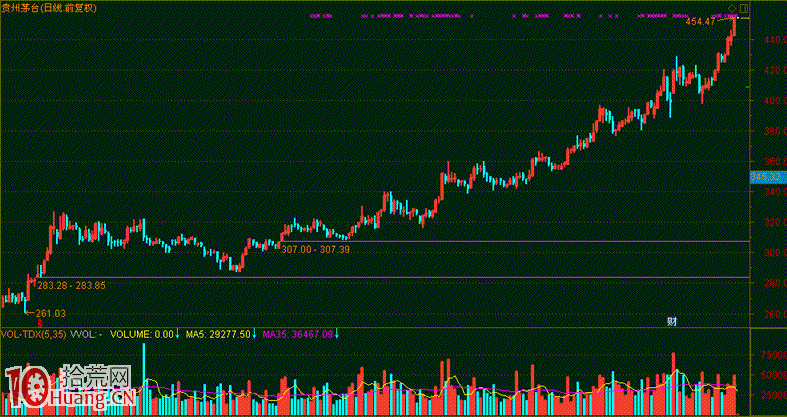This screenshot has width=787, height=417.
Task: Click the split-window rectangle icon at top-right
Action: click(x=744, y=8)
